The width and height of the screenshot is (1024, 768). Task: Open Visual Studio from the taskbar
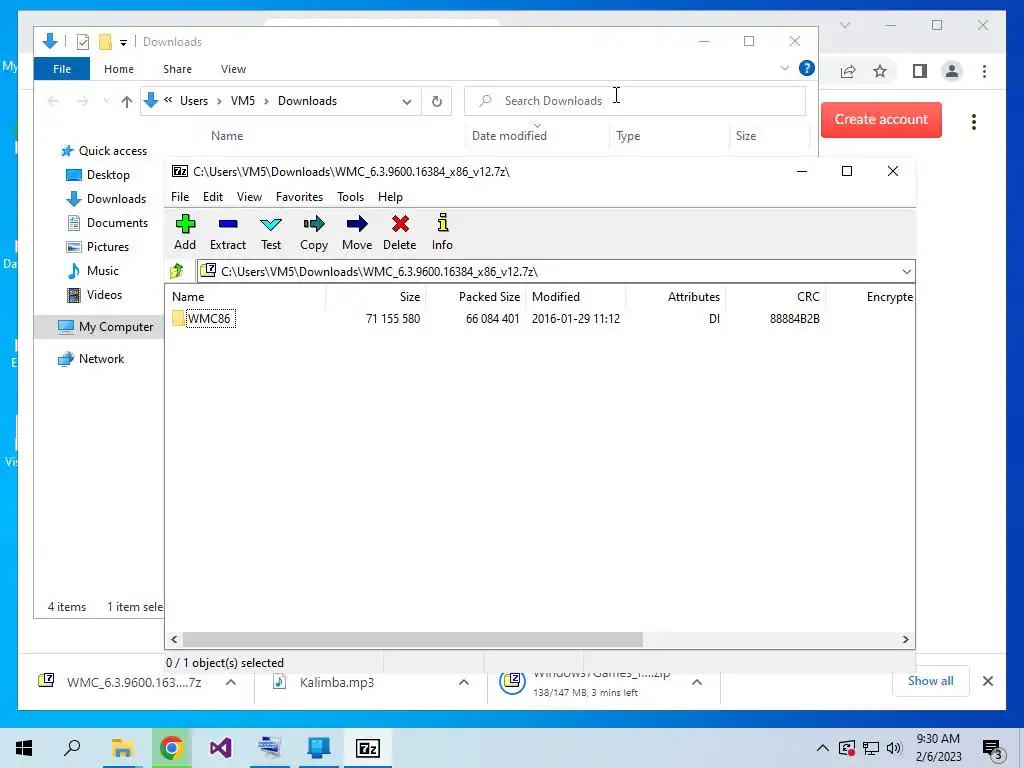[x=220, y=748]
